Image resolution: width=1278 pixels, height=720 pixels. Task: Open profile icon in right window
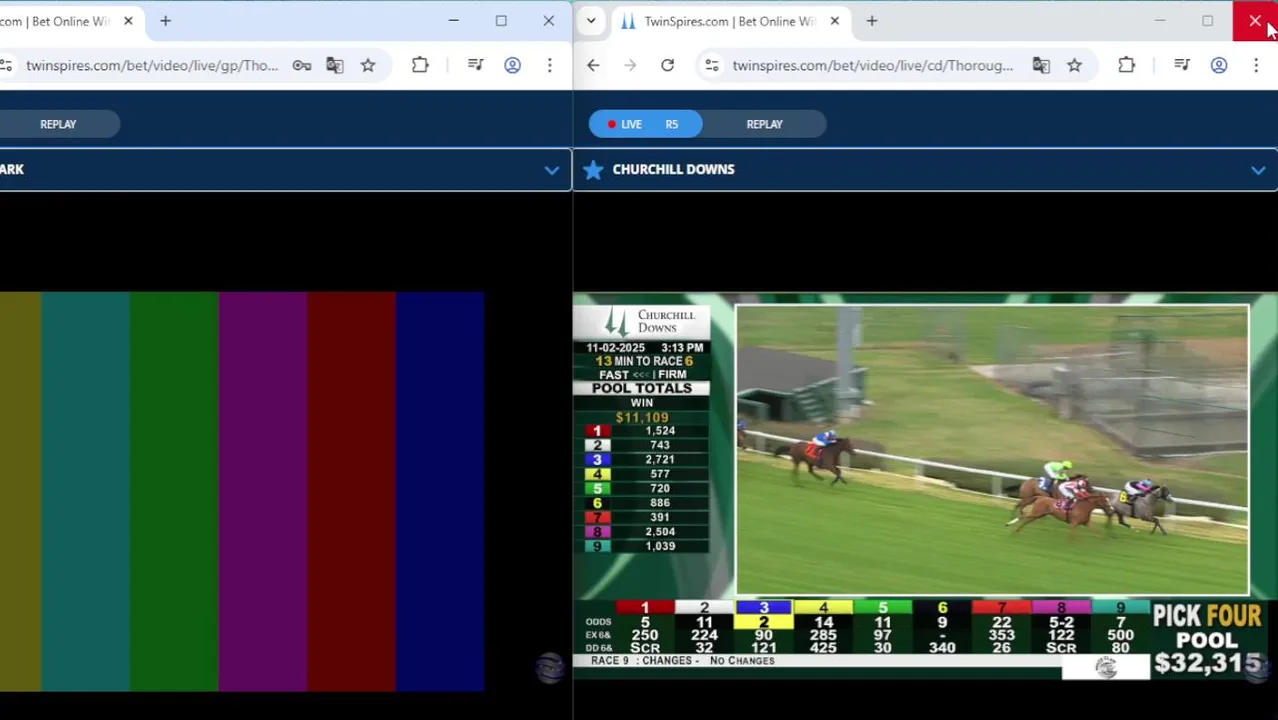1219,65
